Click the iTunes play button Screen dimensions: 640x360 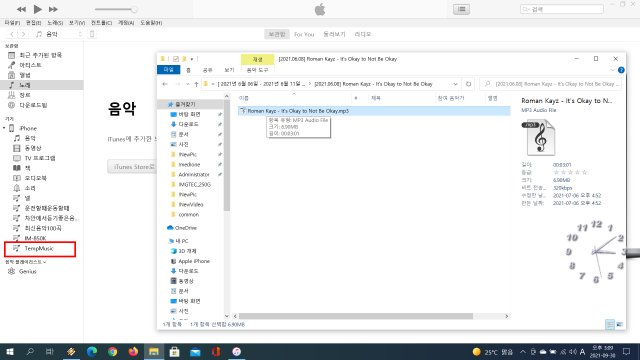point(37,9)
